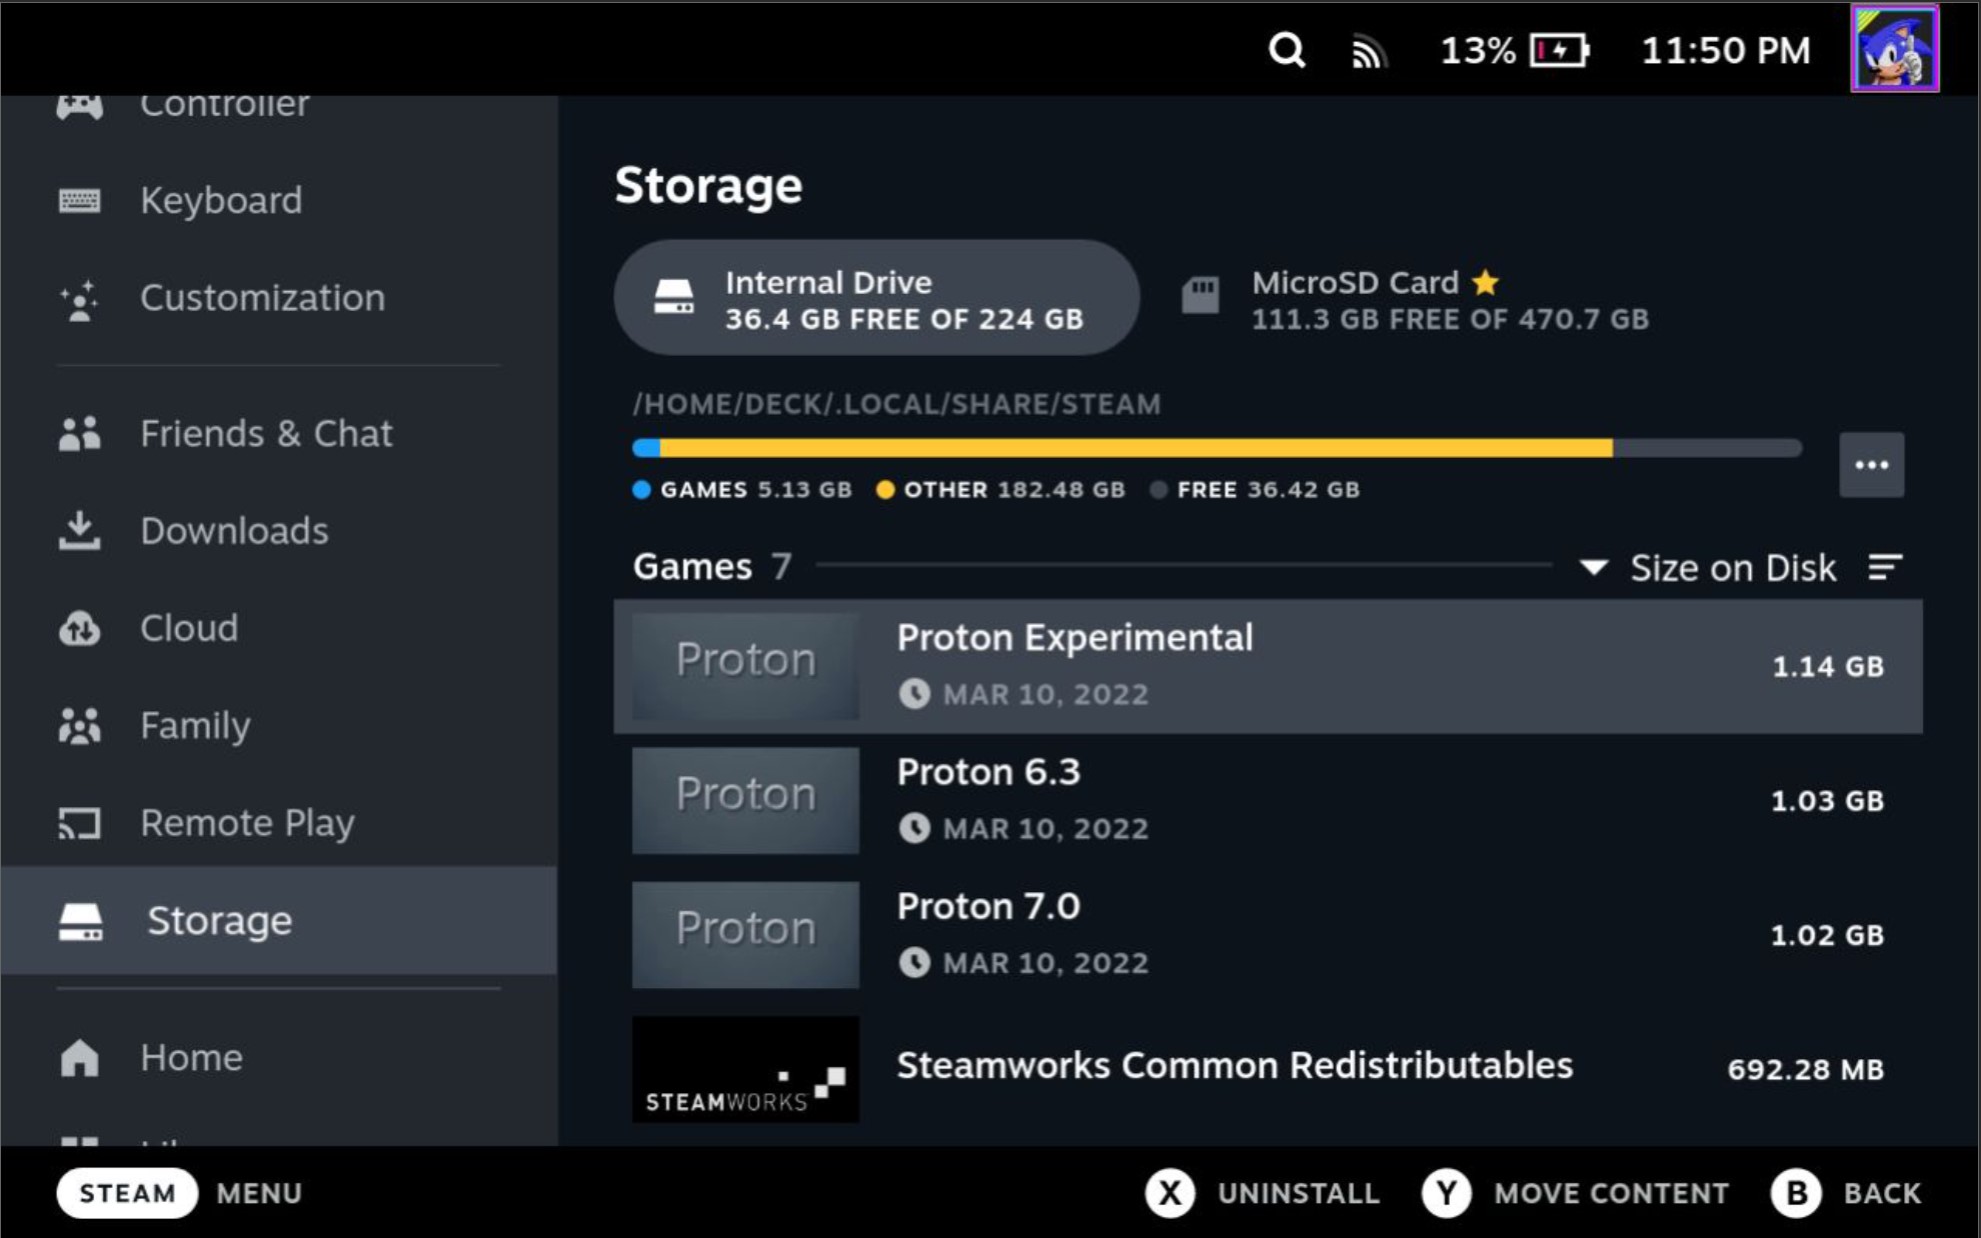Screen dimensions: 1981x1238
Task: Open the three-dot storage options menu
Action: [1872, 463]
